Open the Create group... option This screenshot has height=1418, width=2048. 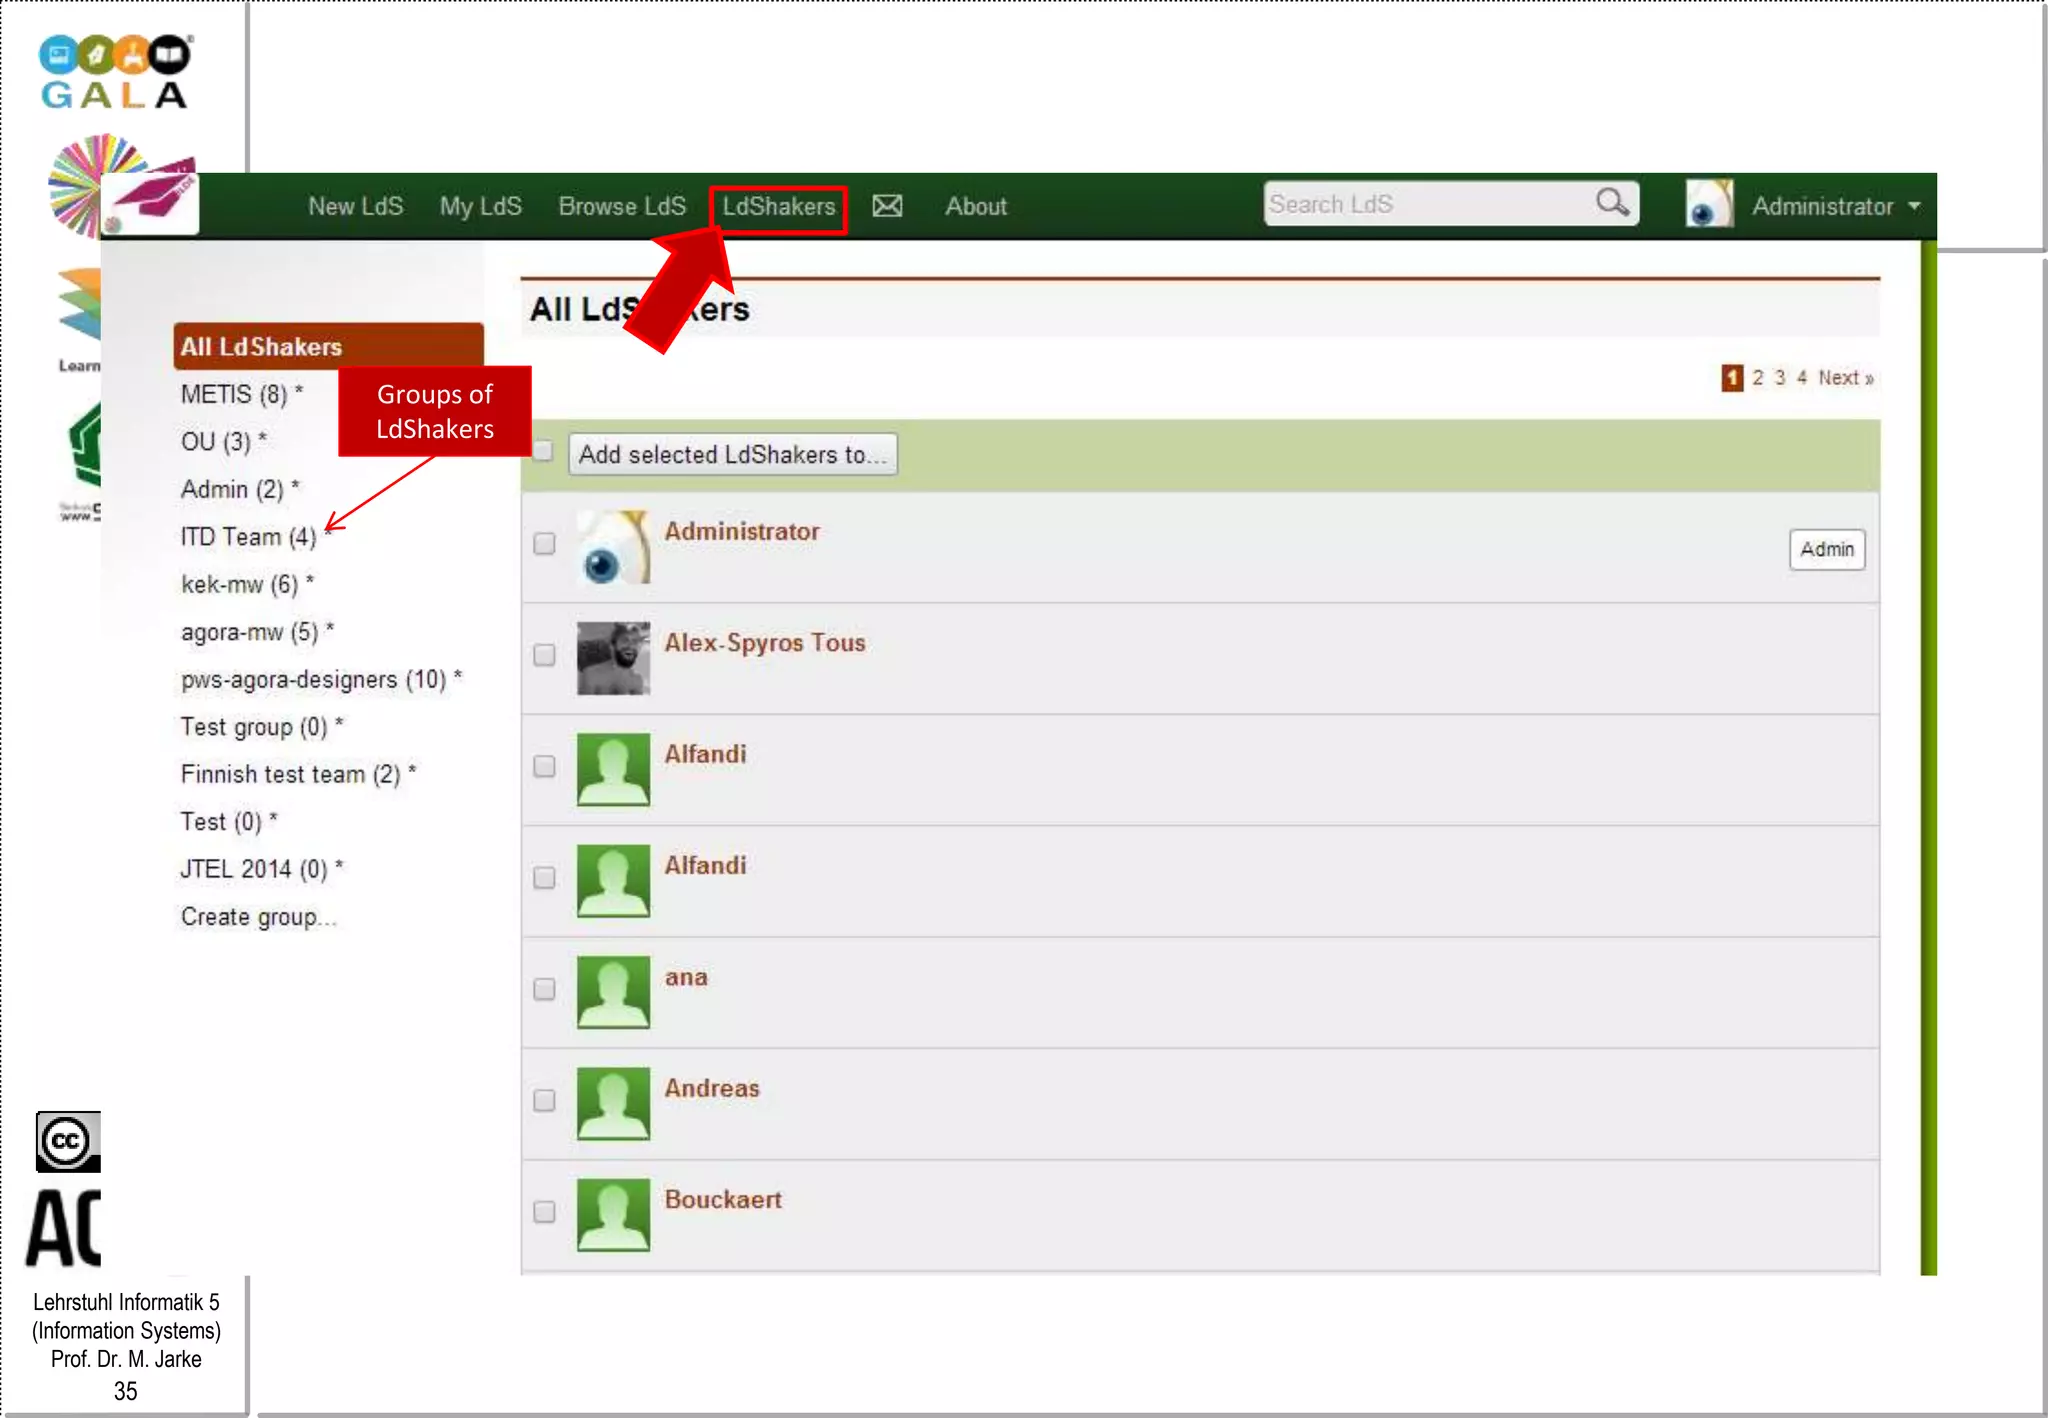(258, 917)
